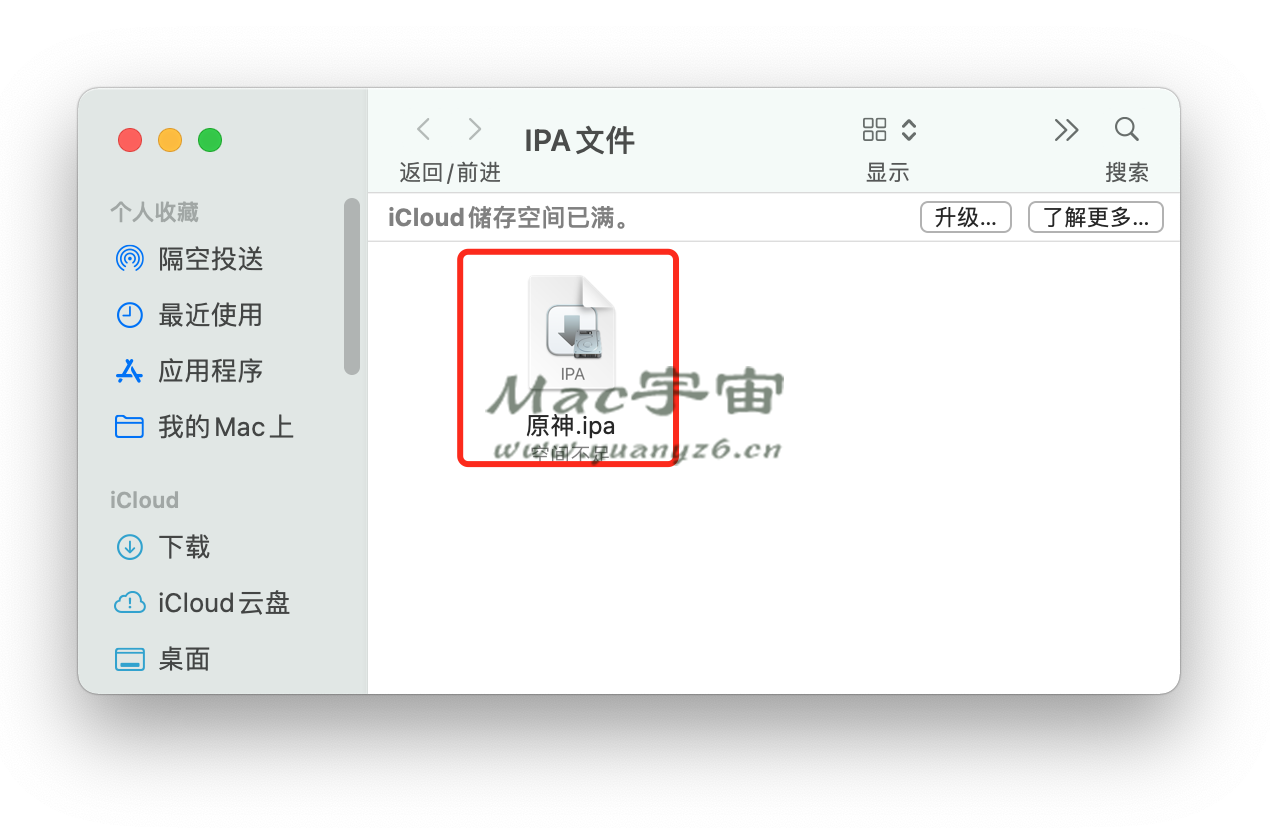The image size is (1270, 832).
Task: Click the back navigation arrow
Action: pos(424,129)
